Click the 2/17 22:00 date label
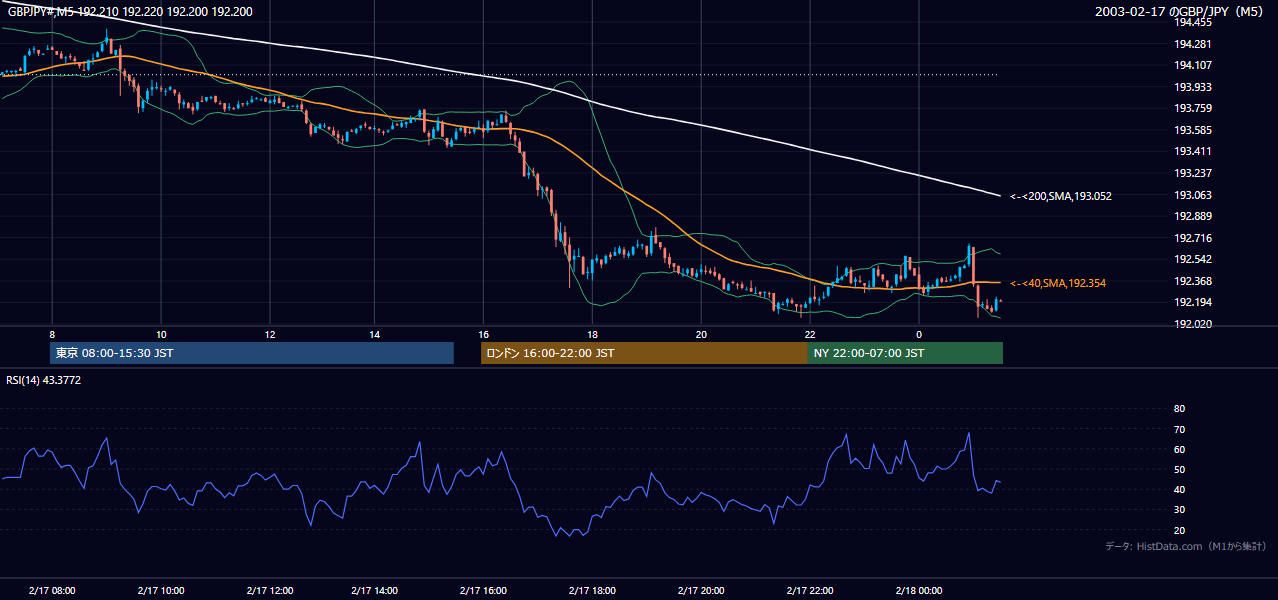This screenshot has height=600, width=1278. (x=810, y=590)
